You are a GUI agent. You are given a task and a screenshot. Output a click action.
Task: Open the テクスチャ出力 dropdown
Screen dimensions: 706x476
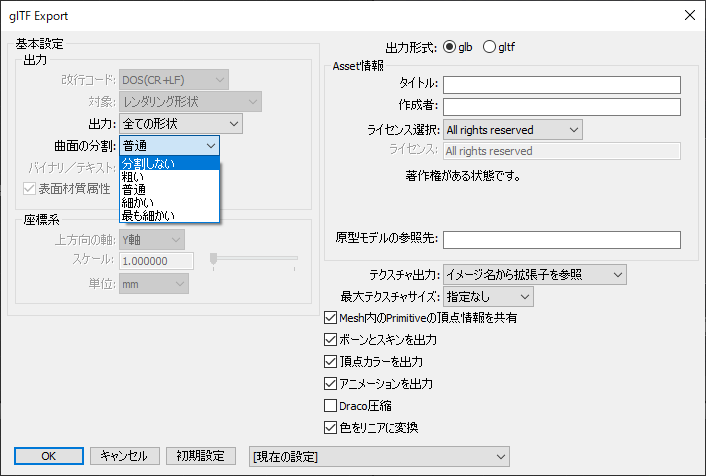[535, 275]
